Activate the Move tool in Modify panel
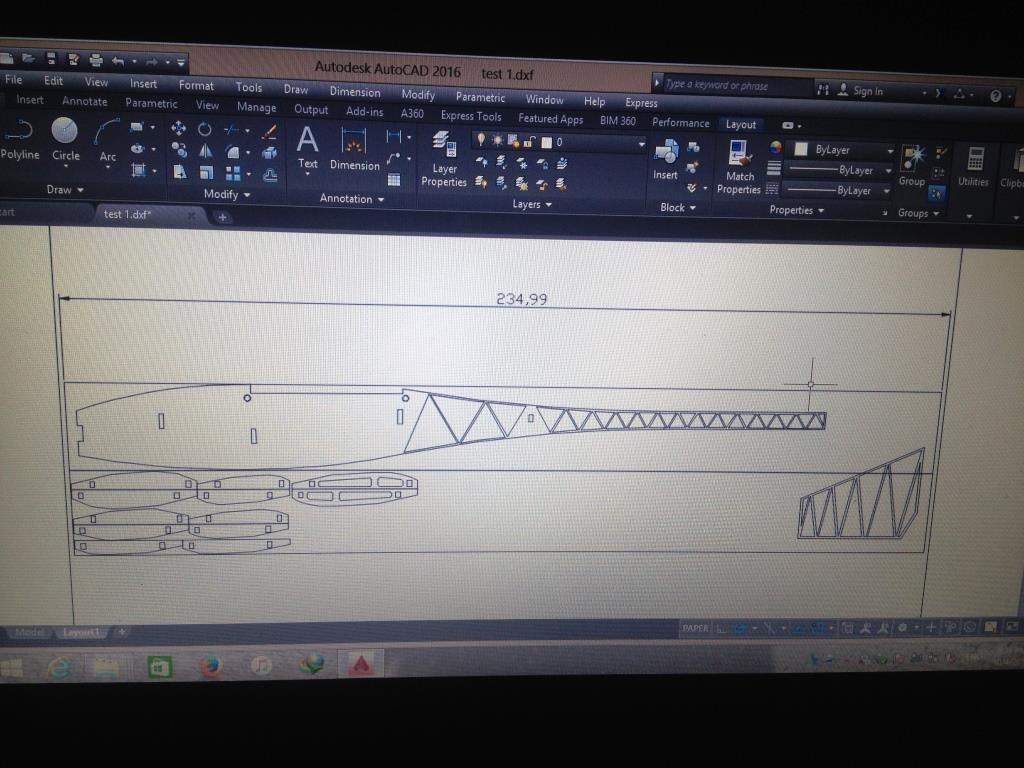Screen dimensions: 1024x768 178,128
